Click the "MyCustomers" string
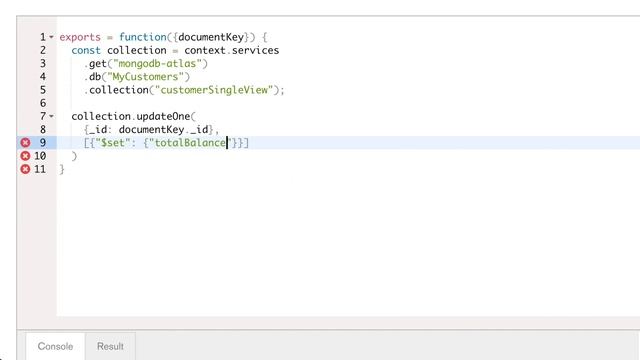Viewport: 640px width, 360px height. (x=145, y=77)
